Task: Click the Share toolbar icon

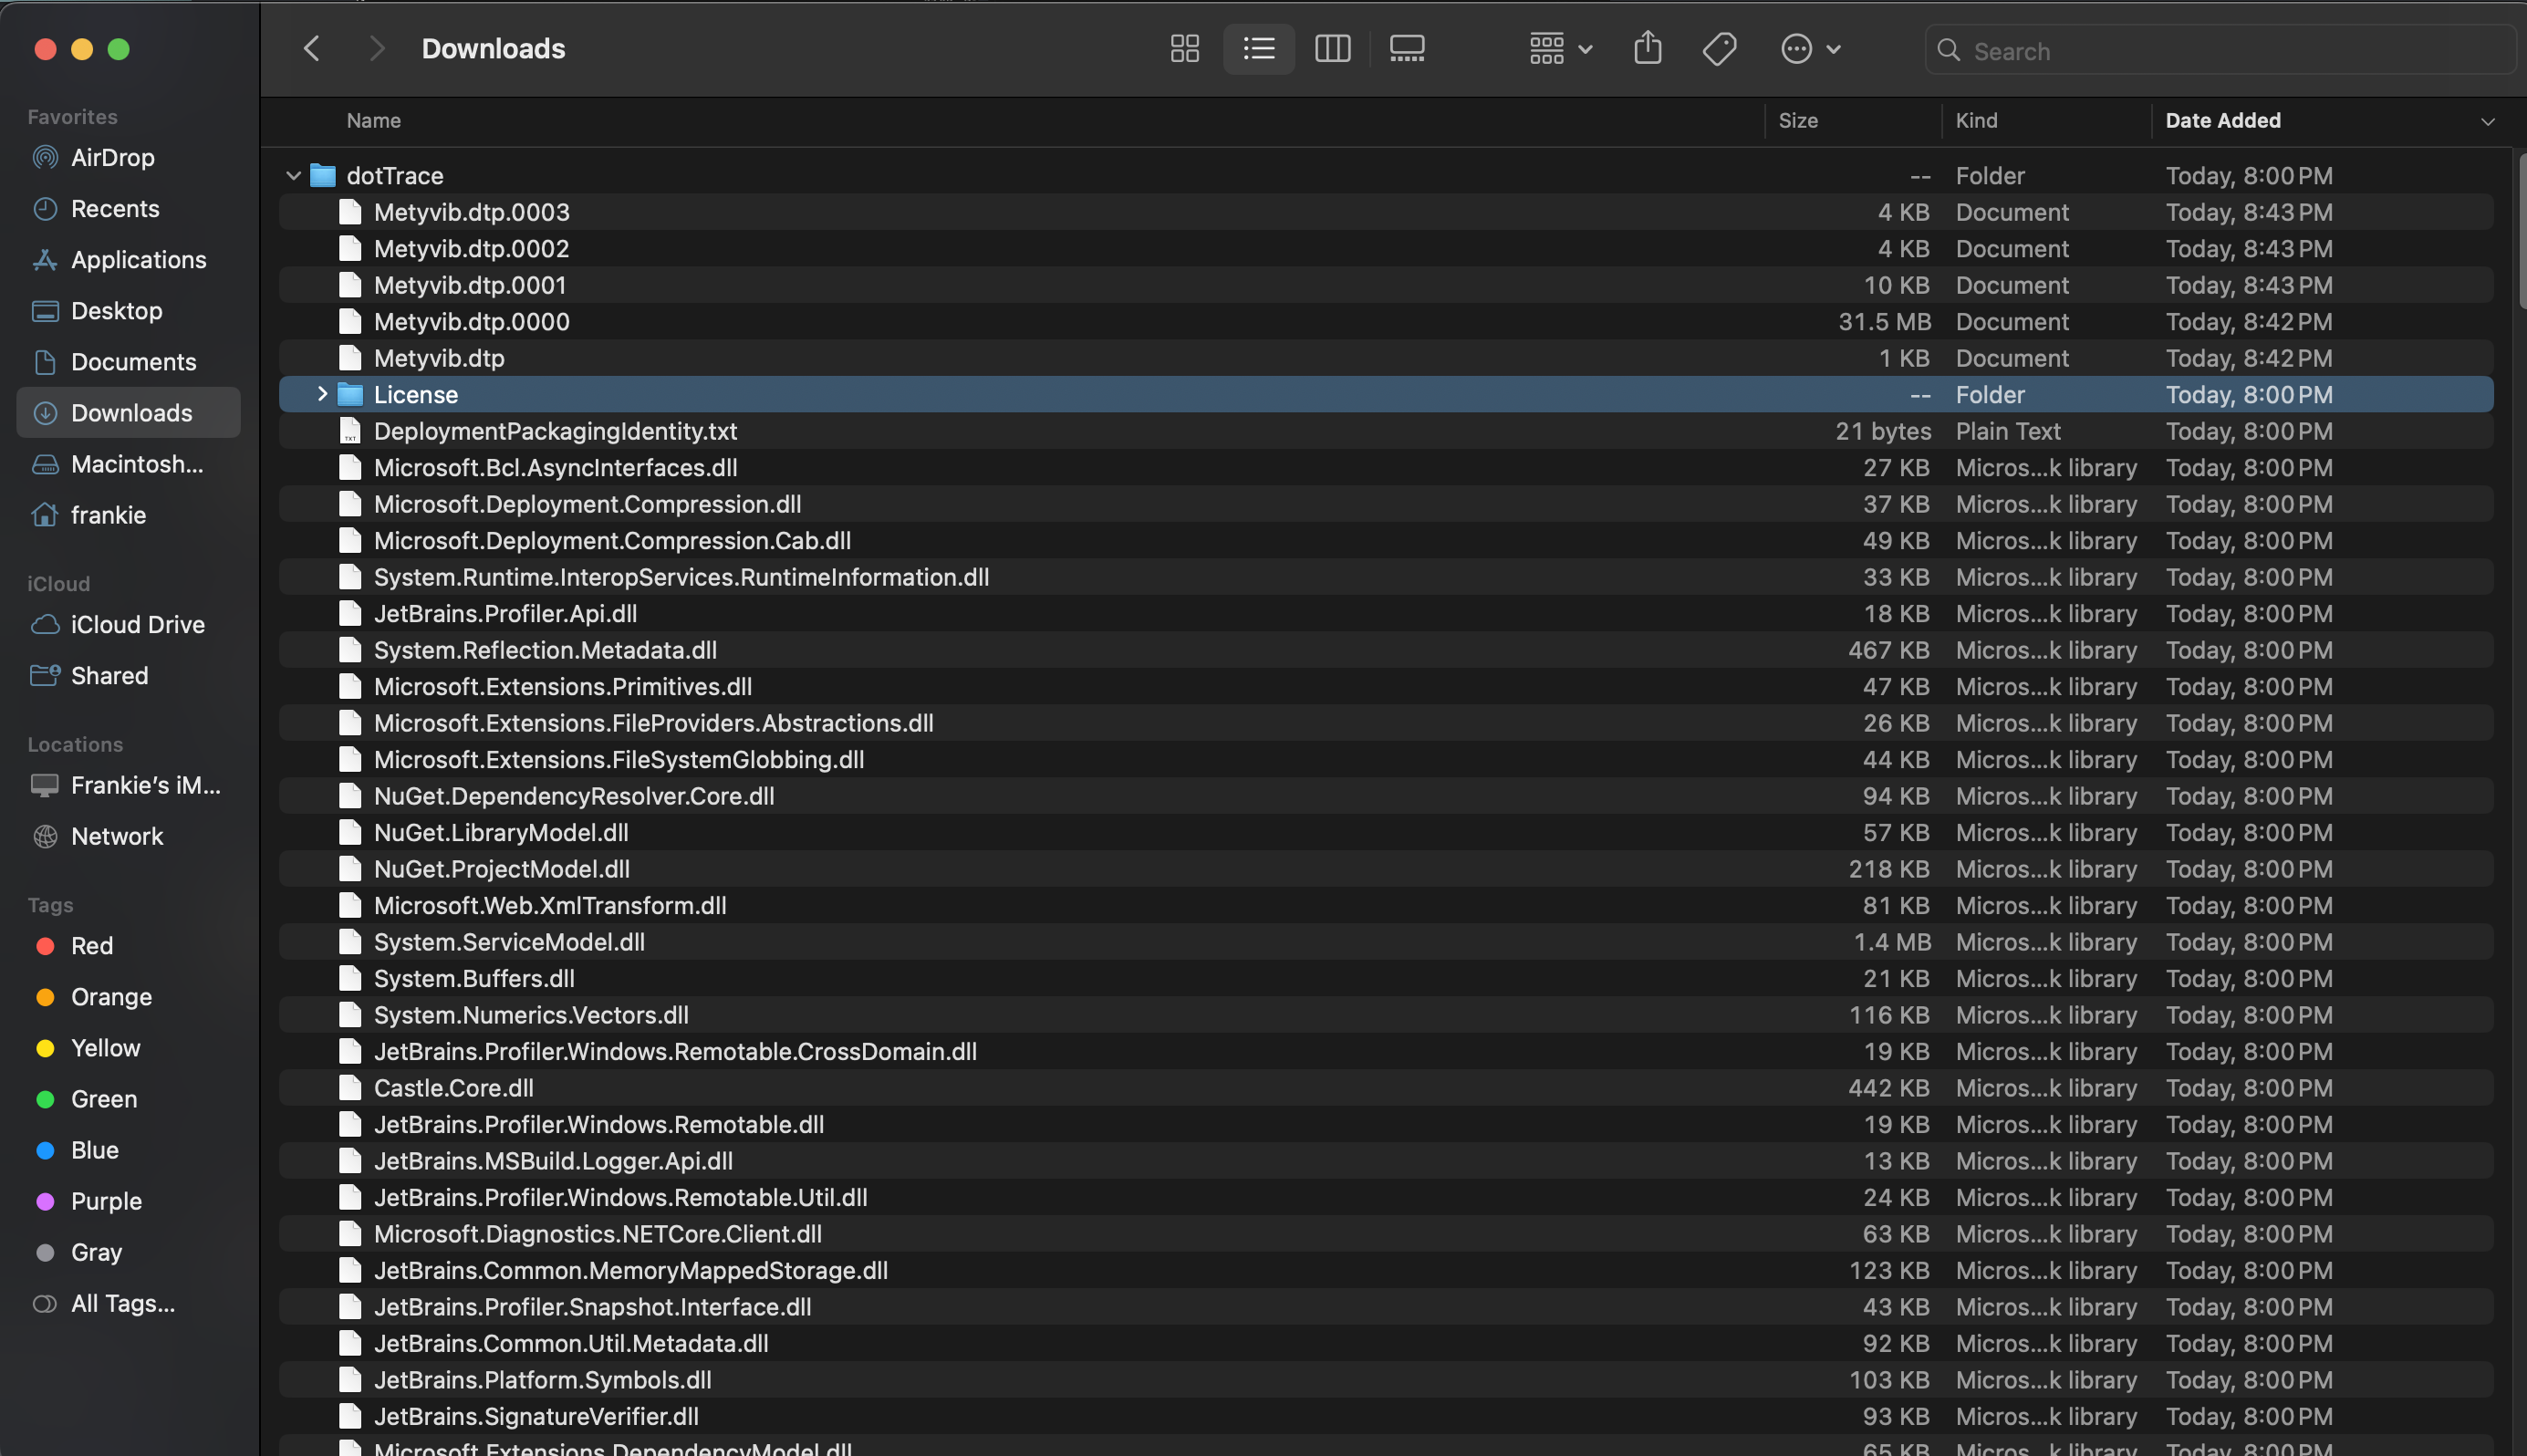Action: tap(1648, 48)
